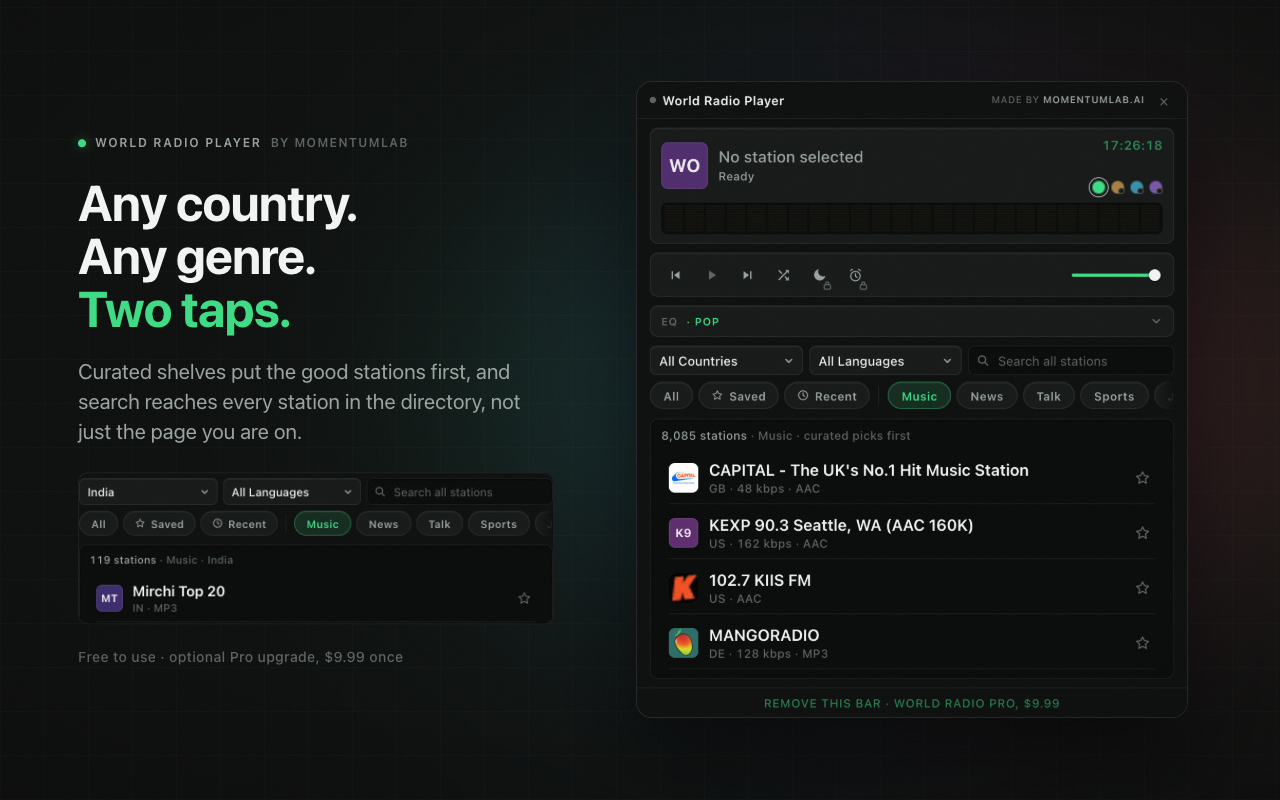
Task: Select the orange theme color dot
Action: pos(1118,187)
